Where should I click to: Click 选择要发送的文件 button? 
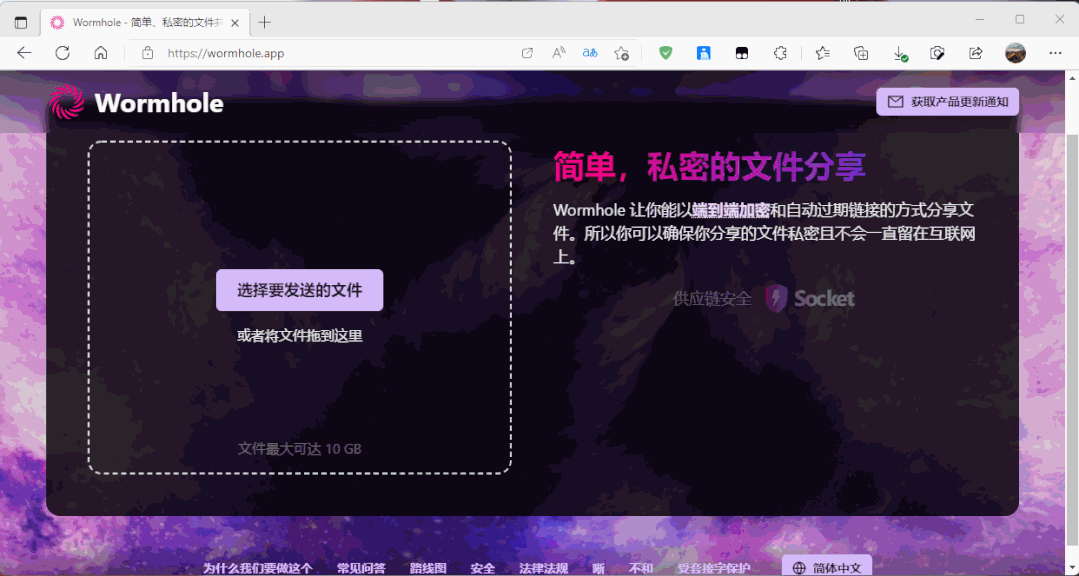[299, 290]
